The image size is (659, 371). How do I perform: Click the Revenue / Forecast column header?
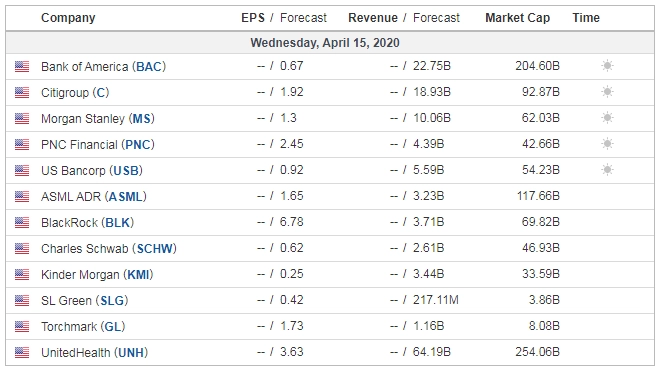pyautogui.click(x=404, y=18)
